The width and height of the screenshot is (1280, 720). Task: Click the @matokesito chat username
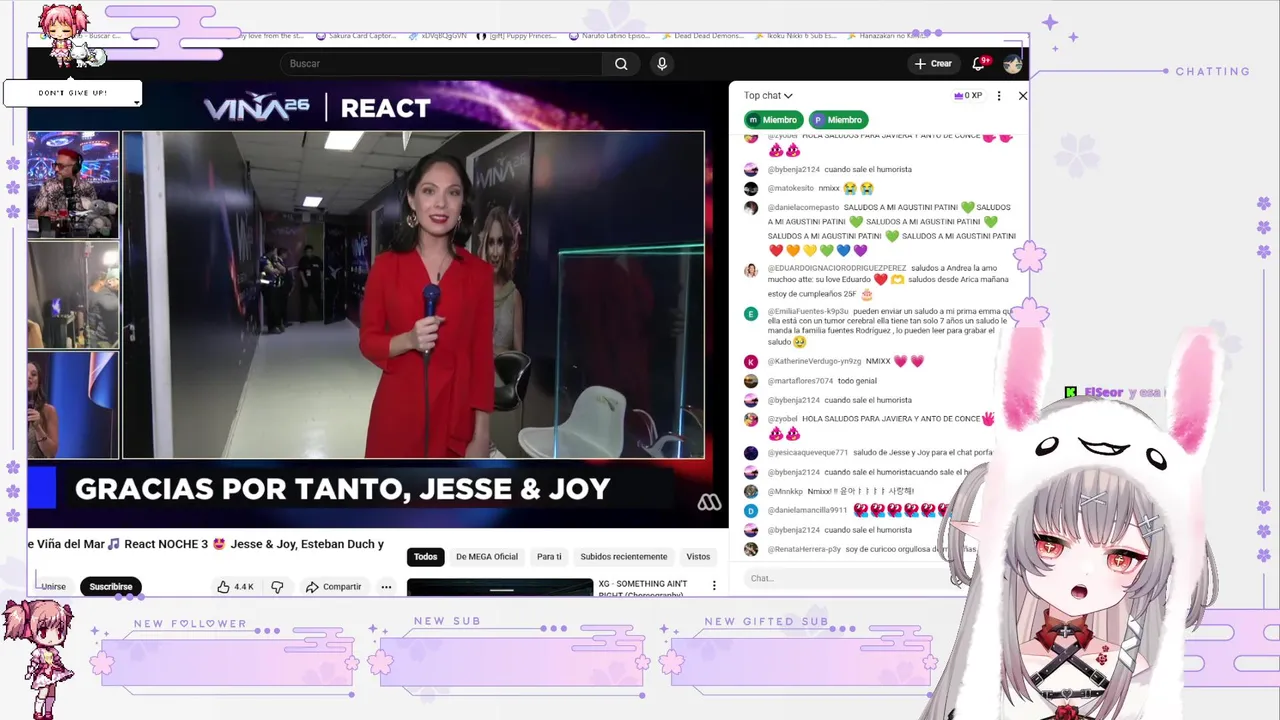click(790, 188)
